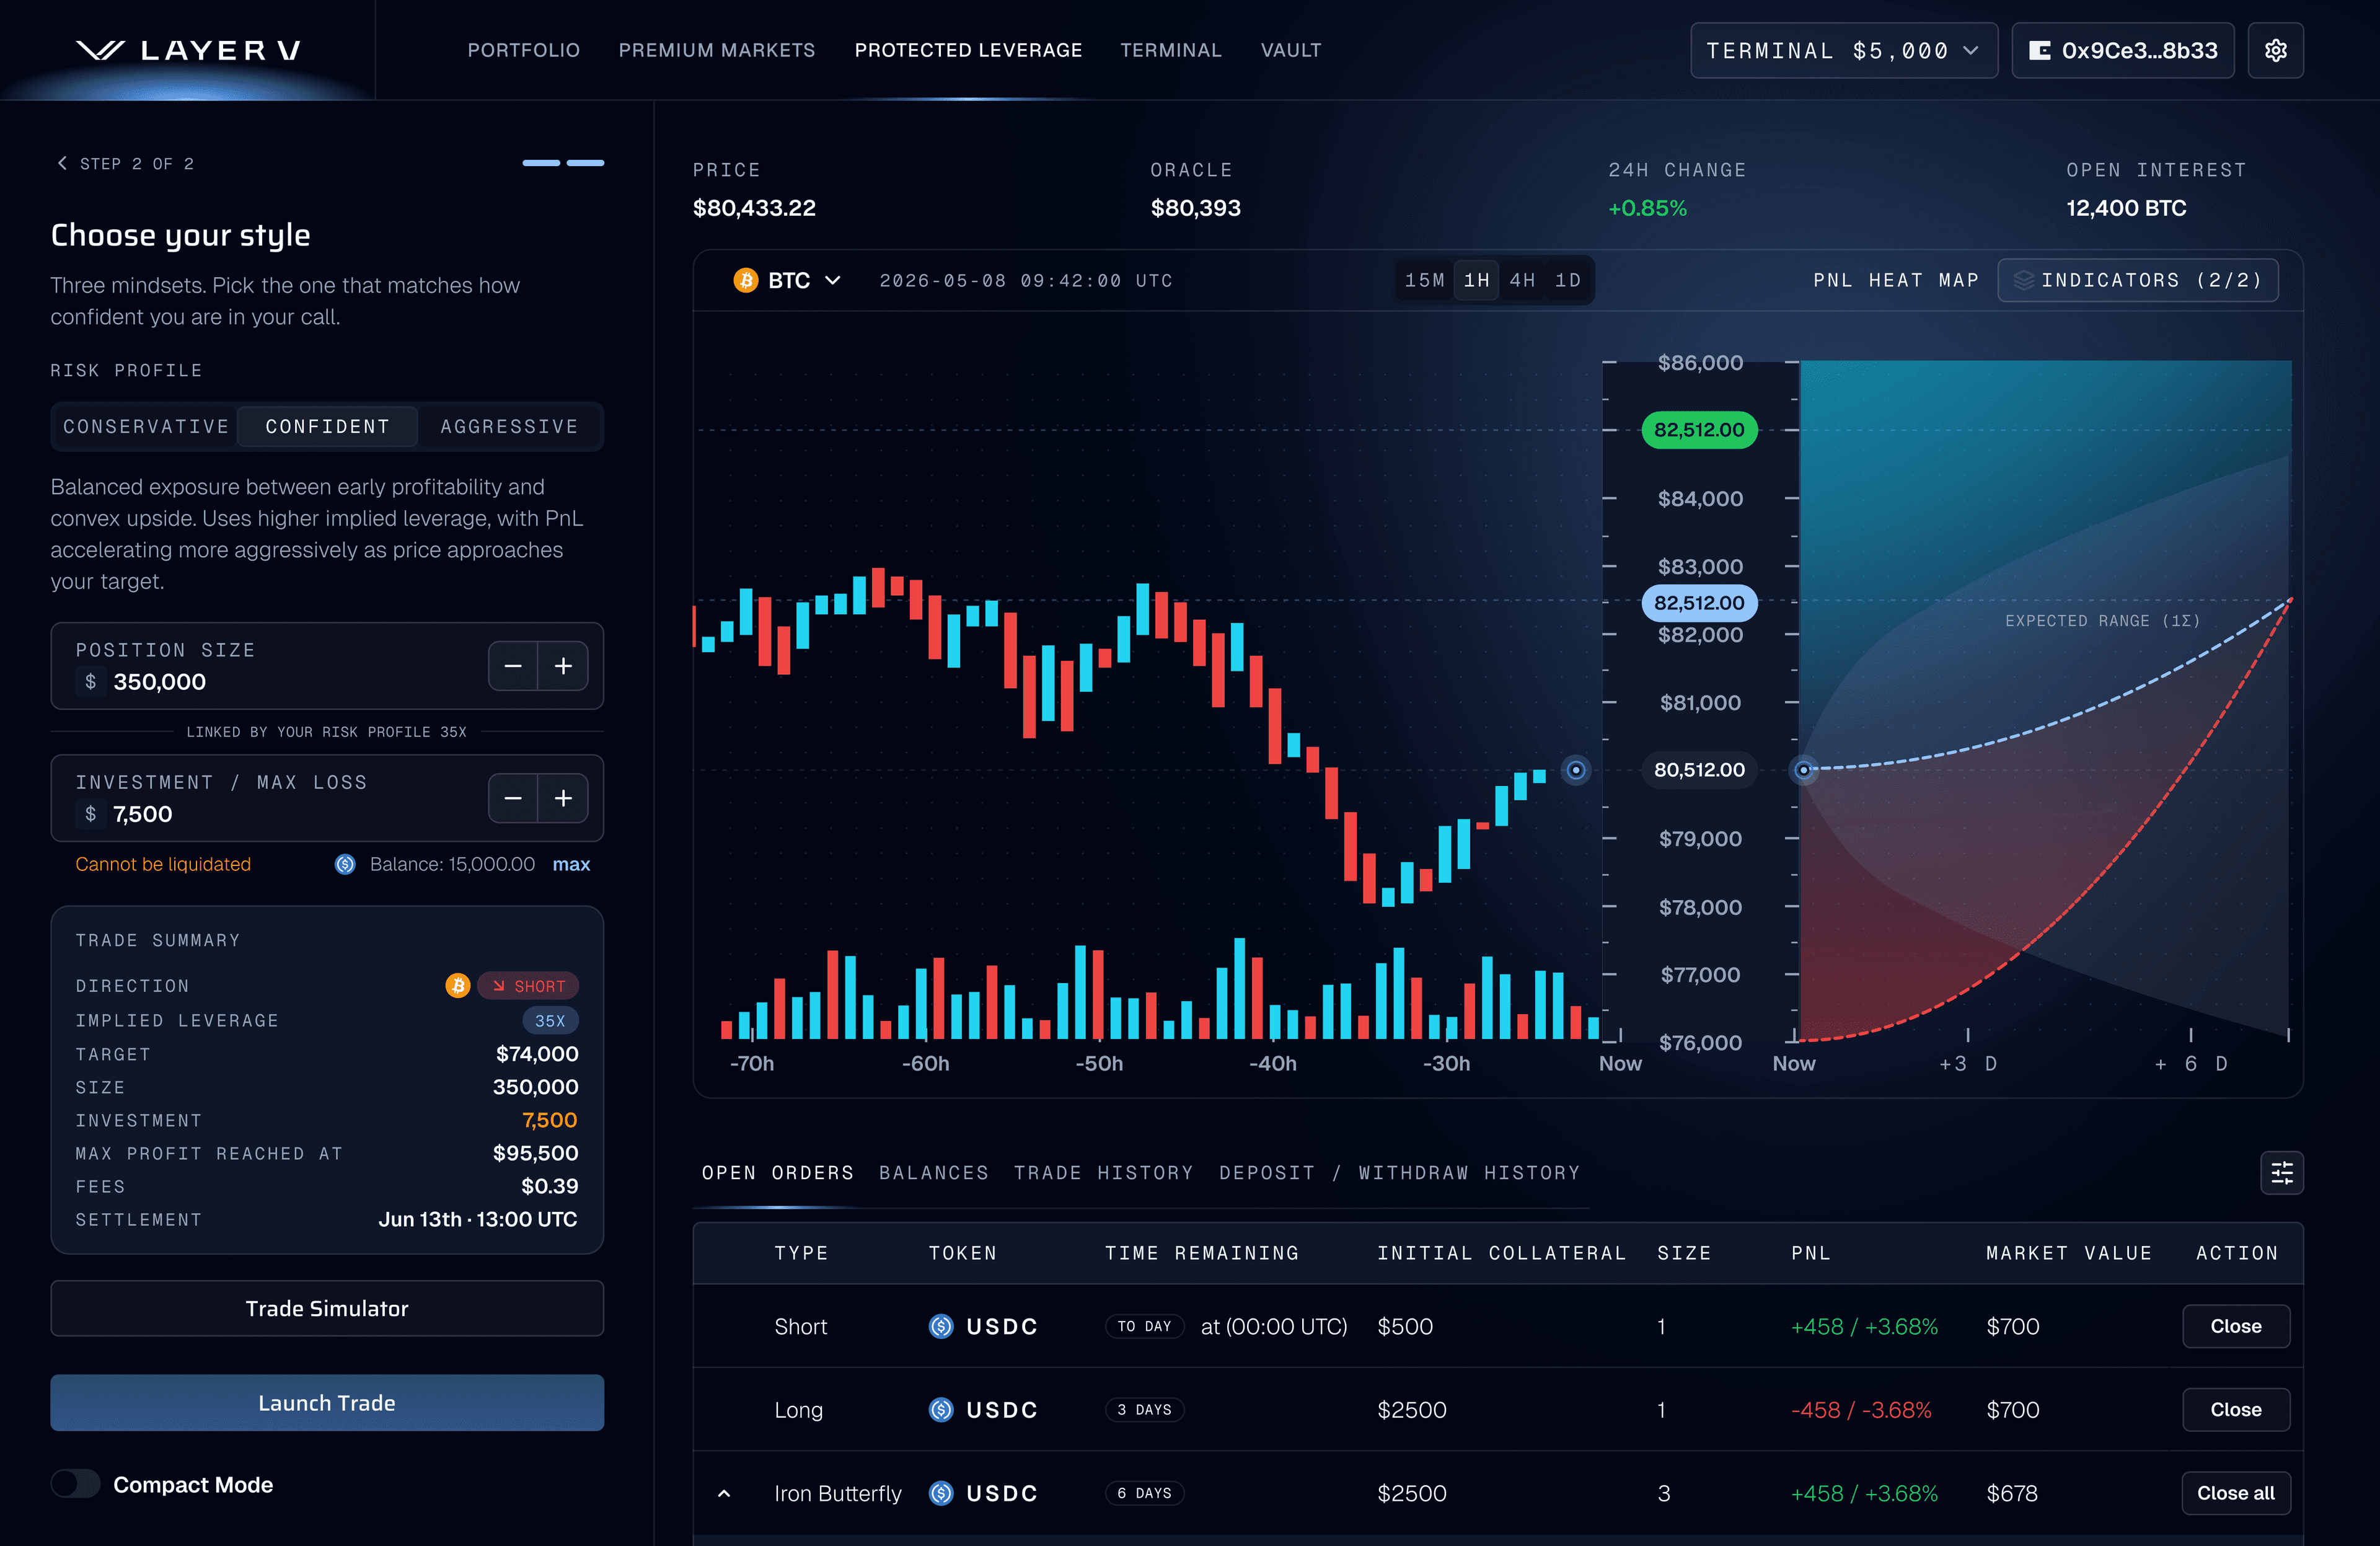Click the Time Remaining column header
This screenshot has width=2380, height=1546.
pyautogui.click(x=1202, y=1253)
